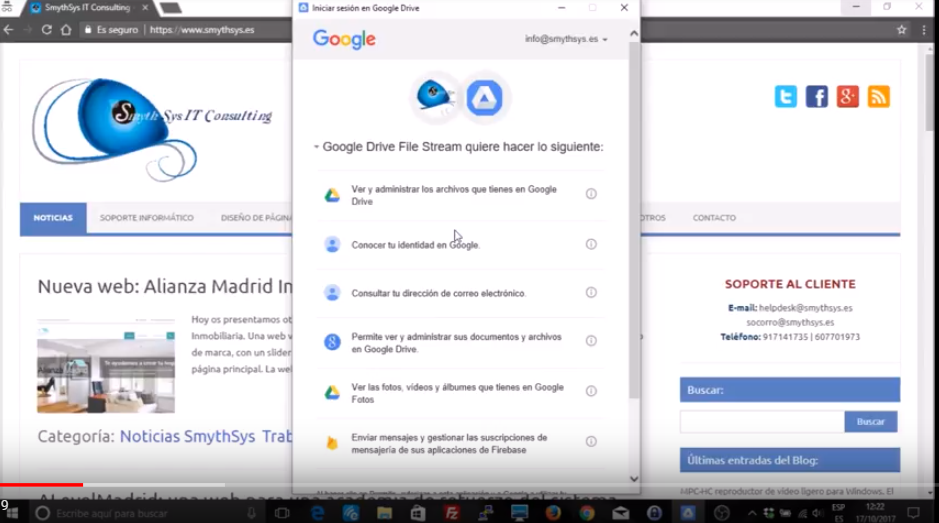Open the RSS feed icon
This screenshot has height=523, width=939.
coord(879,97)
